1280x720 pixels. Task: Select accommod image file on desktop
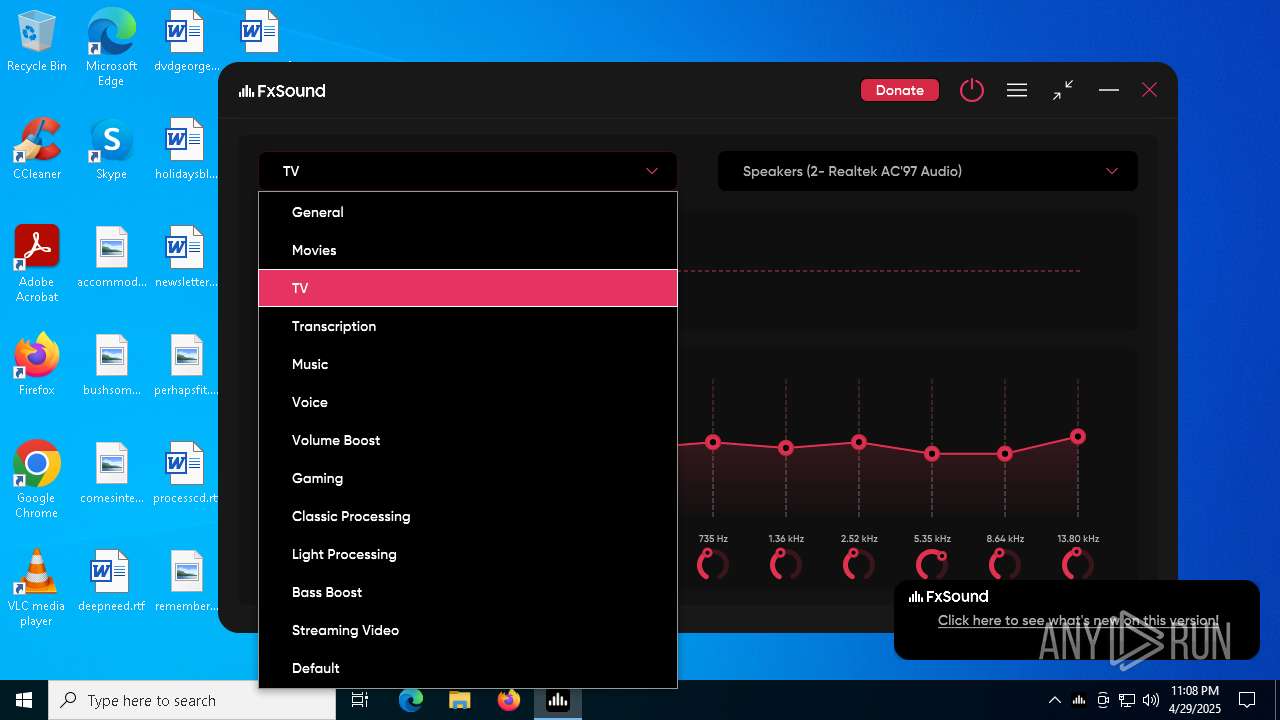pyautogui.click(x=111, y=257)
